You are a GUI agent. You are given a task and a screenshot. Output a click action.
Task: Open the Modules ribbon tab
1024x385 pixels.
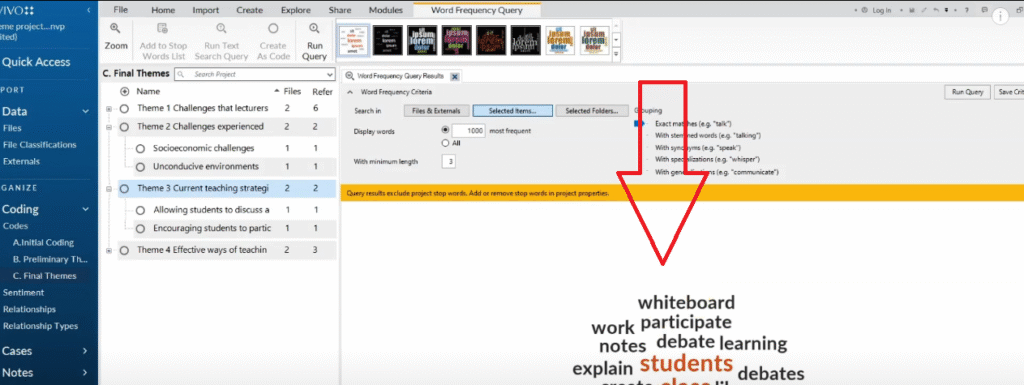(385, 10)
